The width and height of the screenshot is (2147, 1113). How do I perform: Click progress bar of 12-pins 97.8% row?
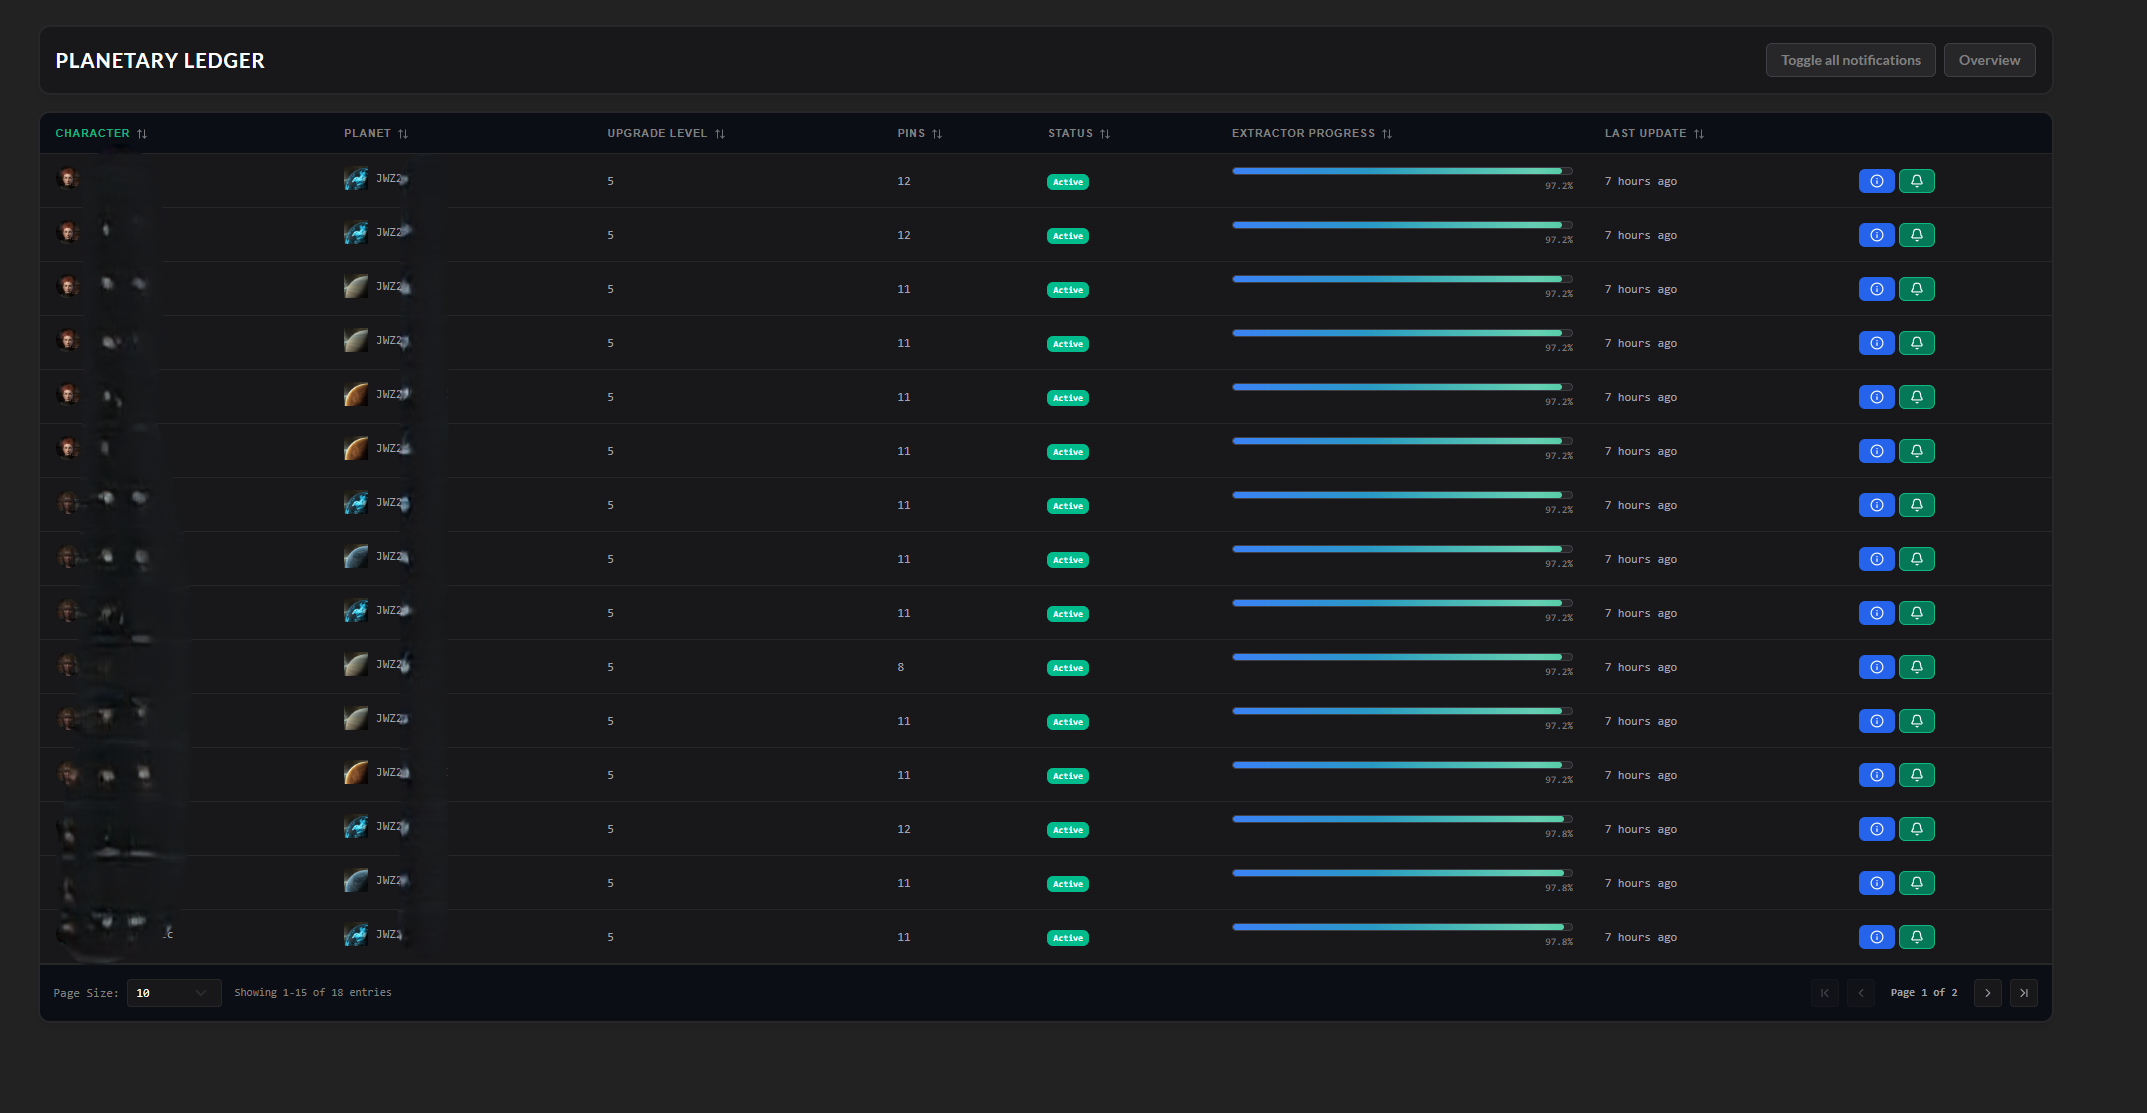point(1402,819)
